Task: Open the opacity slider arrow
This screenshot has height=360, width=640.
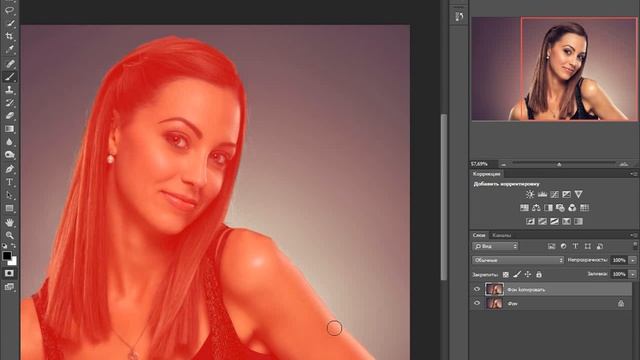Action: click(633, 260)
